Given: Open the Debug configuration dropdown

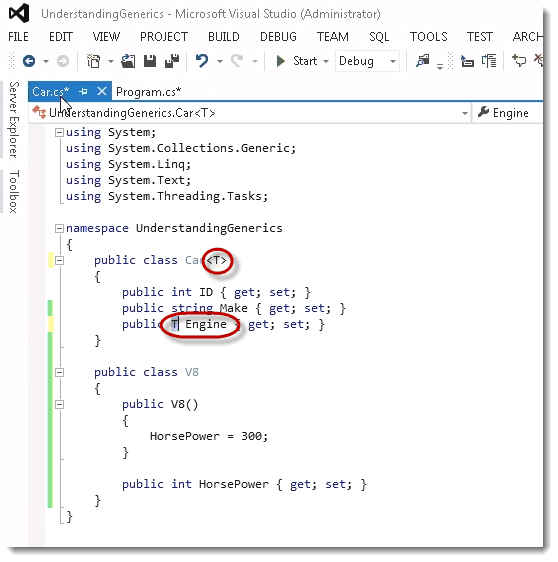Looking at the screenshot, I should pos(367,61).
